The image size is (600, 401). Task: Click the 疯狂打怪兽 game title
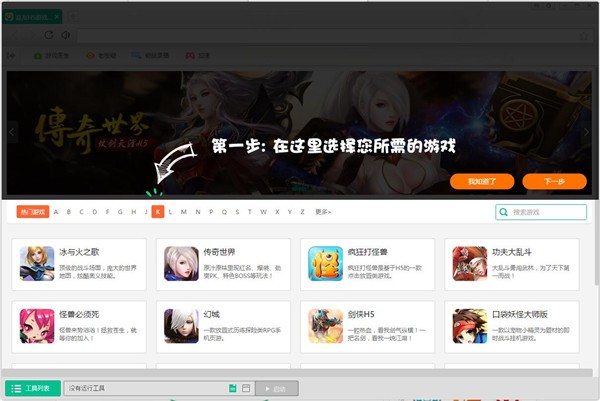(368, 252)
